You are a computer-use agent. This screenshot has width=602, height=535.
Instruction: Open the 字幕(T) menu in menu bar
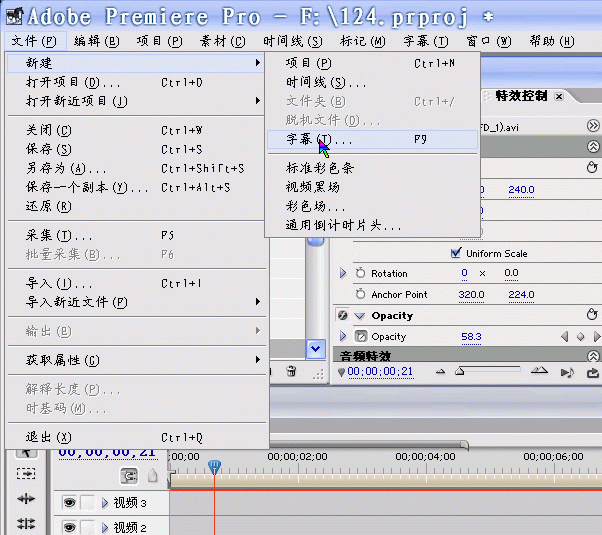tap(426, 41)
